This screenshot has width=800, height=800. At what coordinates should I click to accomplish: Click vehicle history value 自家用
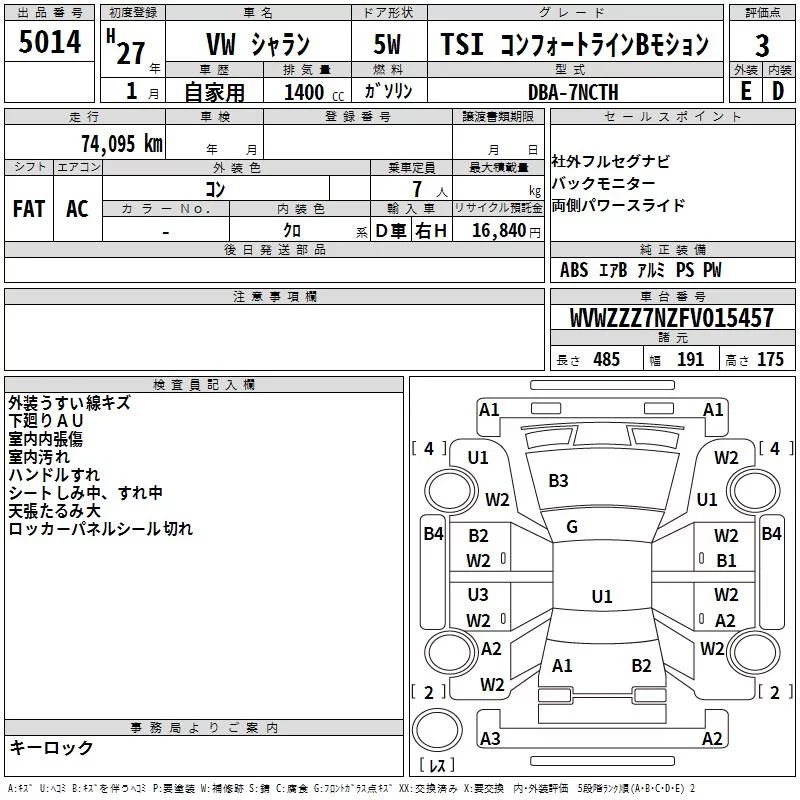[214, 92]
